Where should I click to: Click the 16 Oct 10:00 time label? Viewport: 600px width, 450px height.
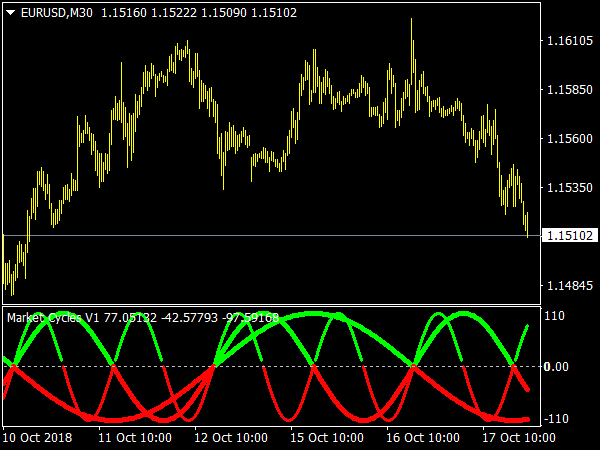tap(423, 438)
